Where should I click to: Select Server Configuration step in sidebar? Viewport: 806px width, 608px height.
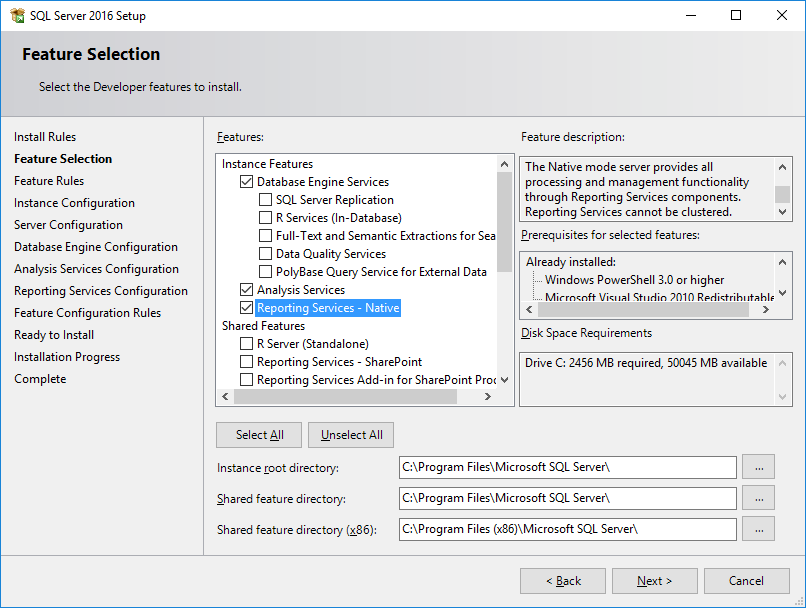pyautogui.click(x=68, y=225)
